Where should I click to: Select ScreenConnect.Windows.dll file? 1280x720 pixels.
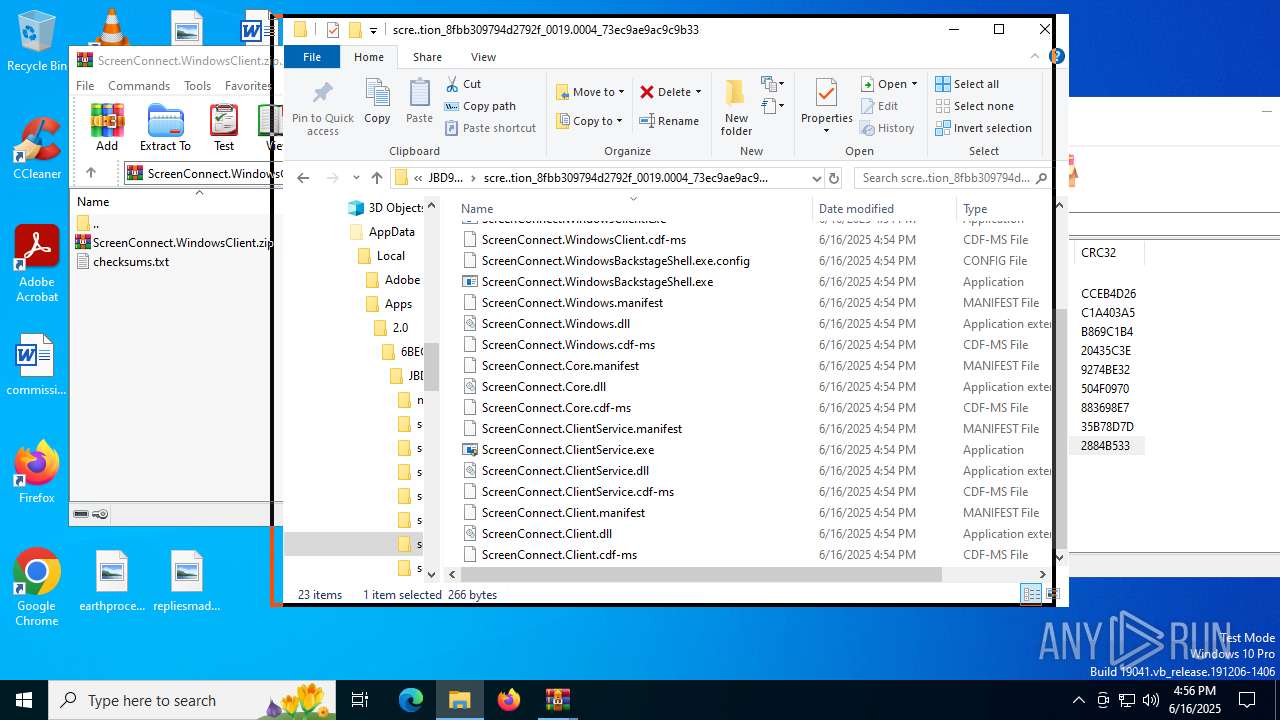[x=555, y=324]
